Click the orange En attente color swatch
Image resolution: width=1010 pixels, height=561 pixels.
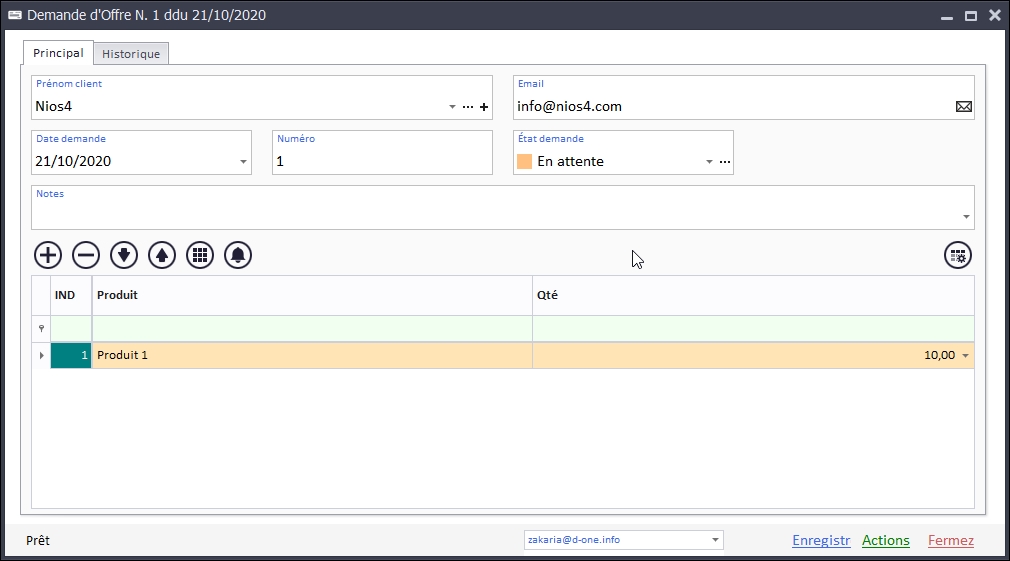pos(524,162)
